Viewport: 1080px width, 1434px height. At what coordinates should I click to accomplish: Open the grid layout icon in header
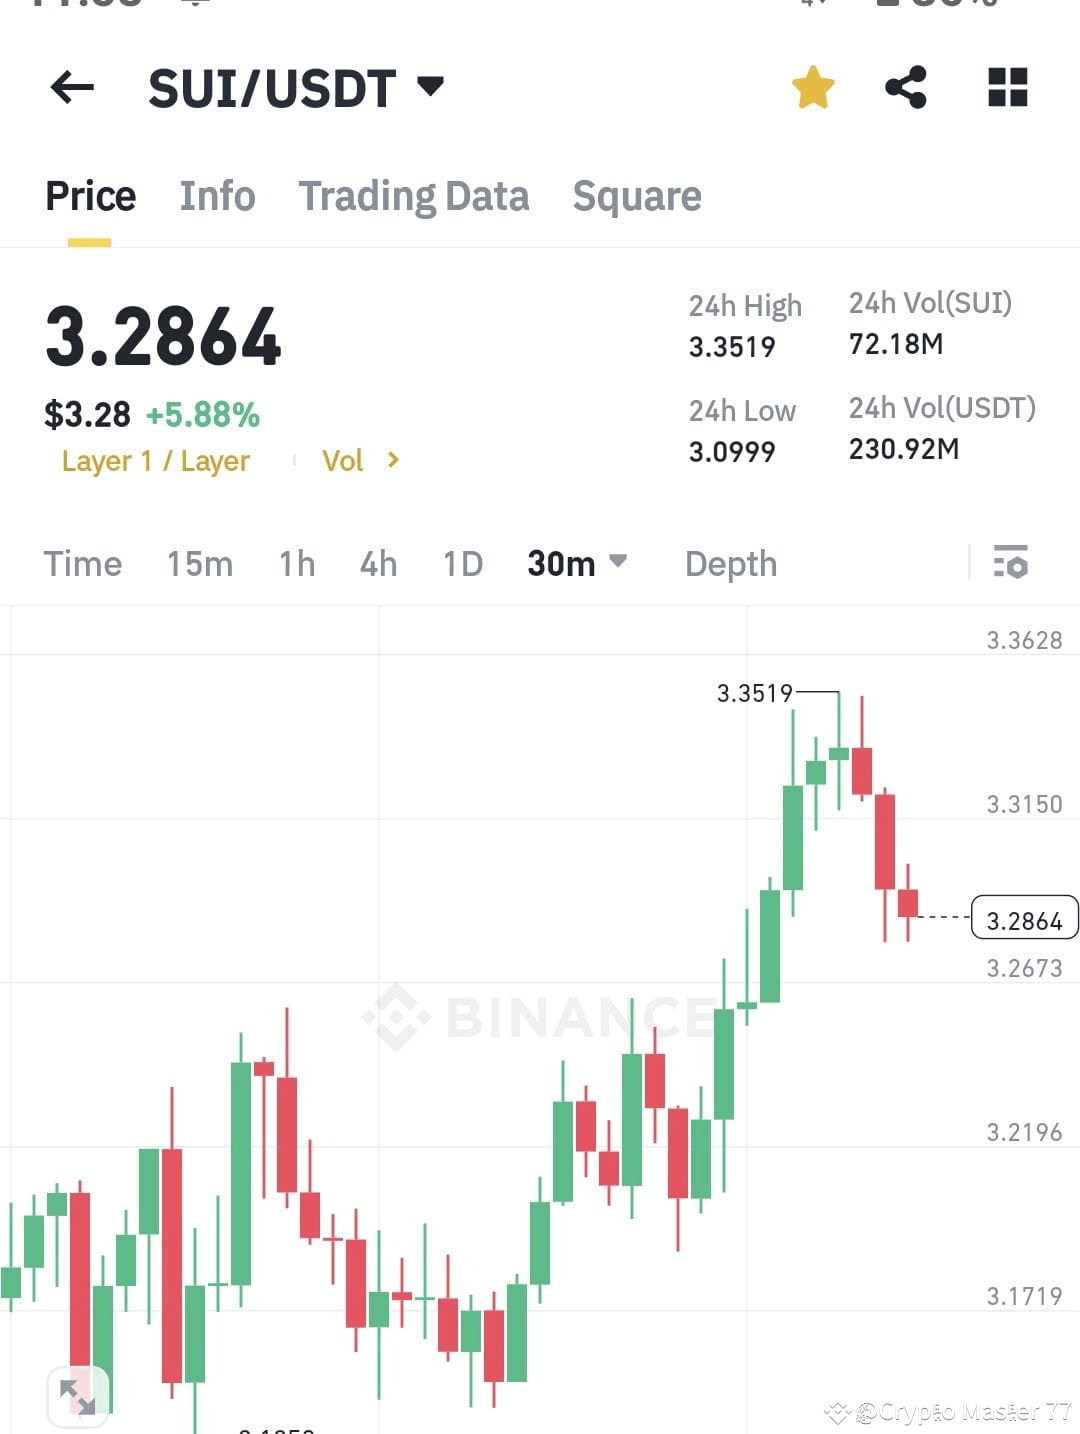pyautogui.click(x=1008, y=88)
